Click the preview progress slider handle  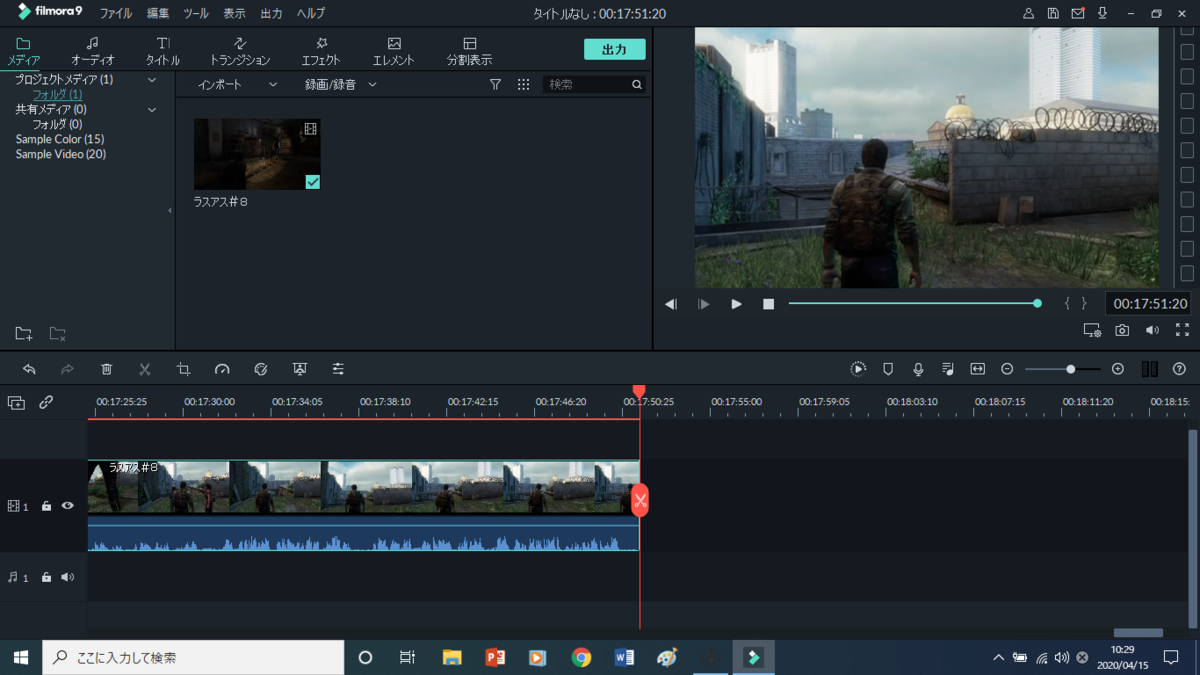1037,303
